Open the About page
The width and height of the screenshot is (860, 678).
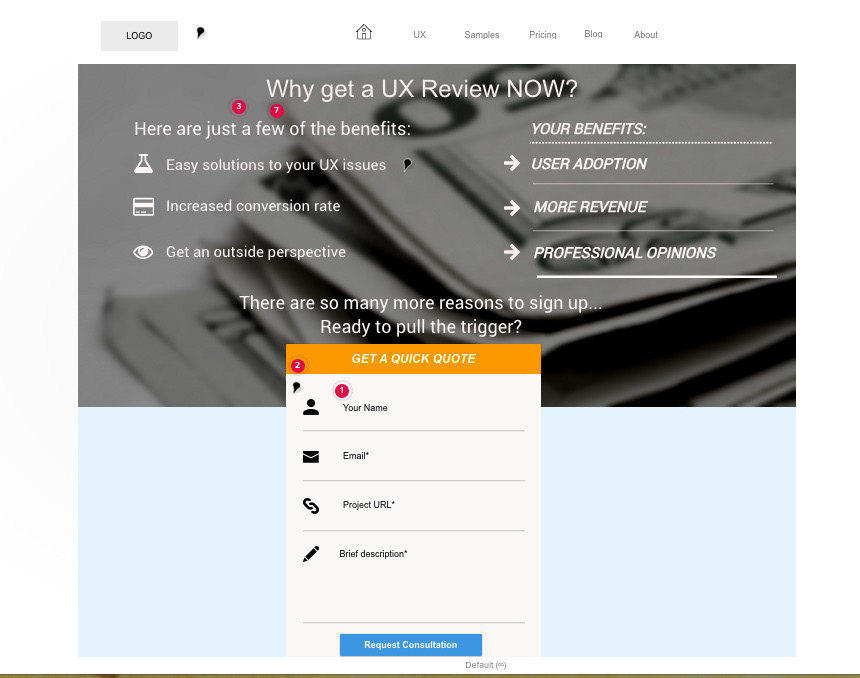[x=646, y=35]
